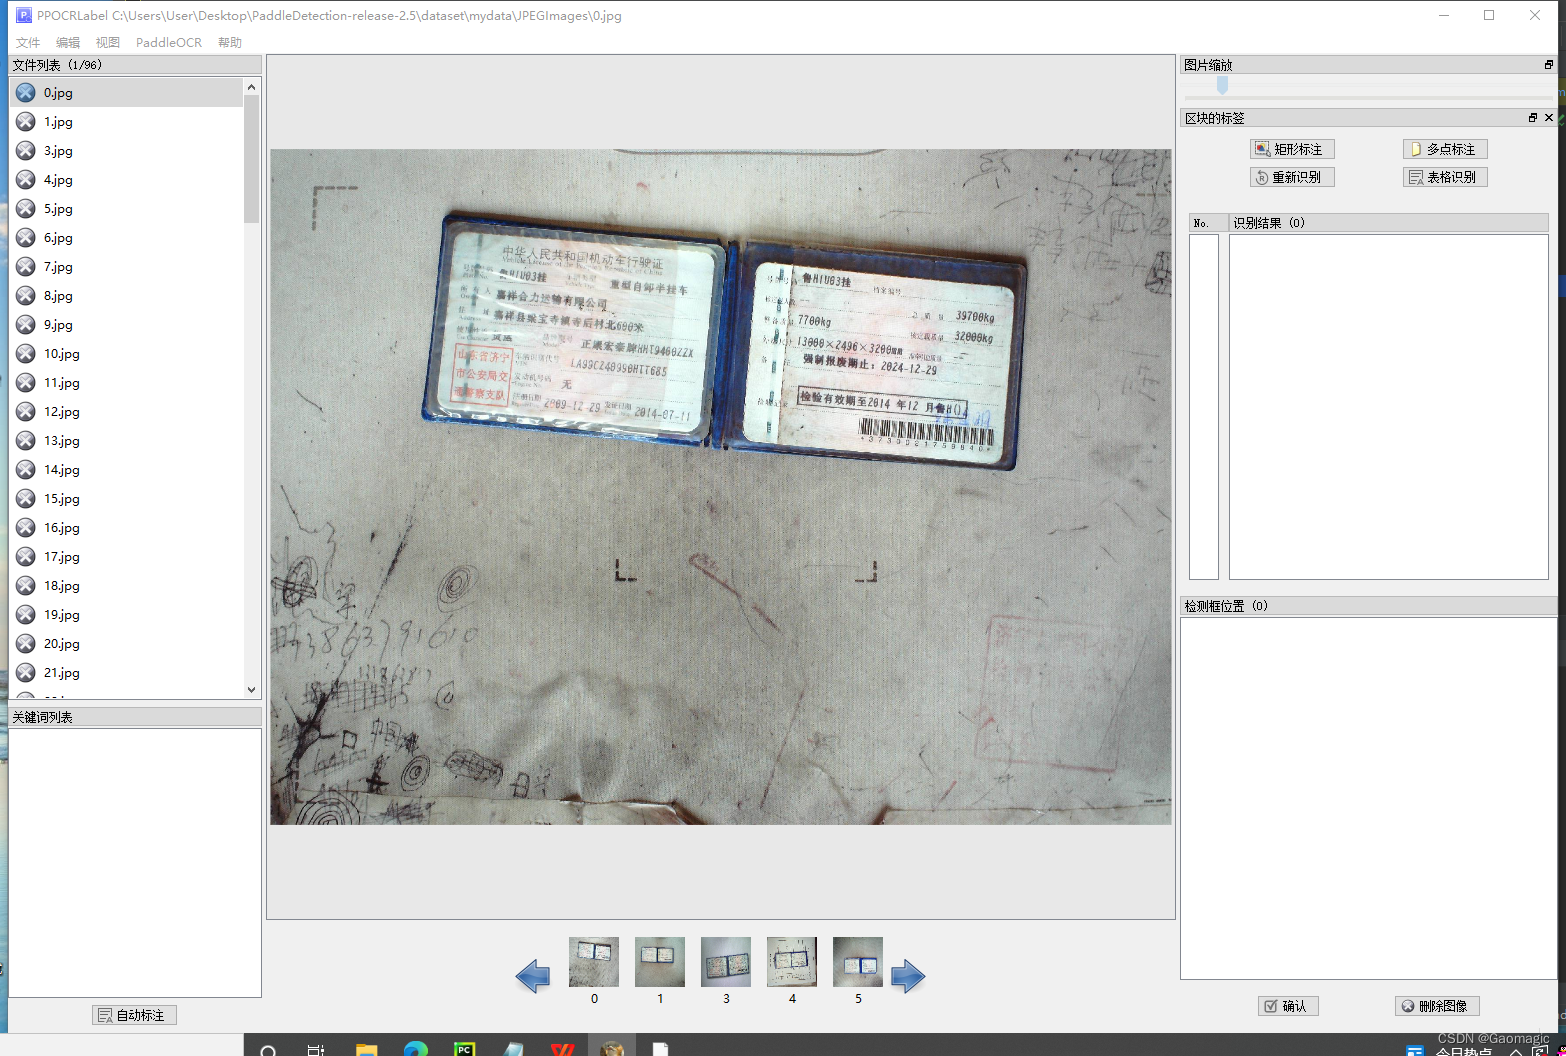Close the 区块的标签 panel
The width and height of the screenshot is (1566, 1056).
[1549, 118]
